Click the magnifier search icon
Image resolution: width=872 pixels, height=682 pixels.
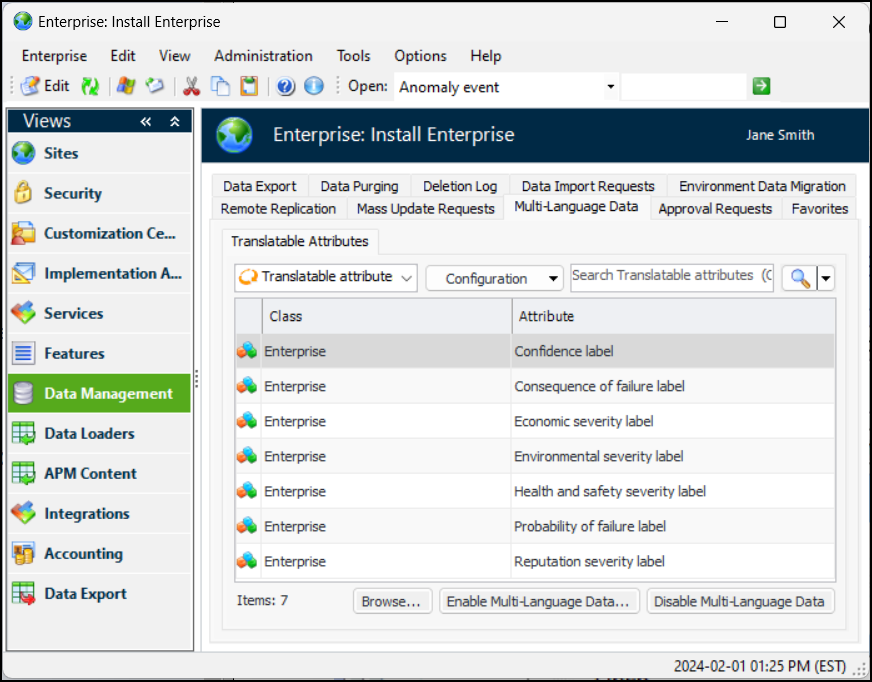pos(800,278)
